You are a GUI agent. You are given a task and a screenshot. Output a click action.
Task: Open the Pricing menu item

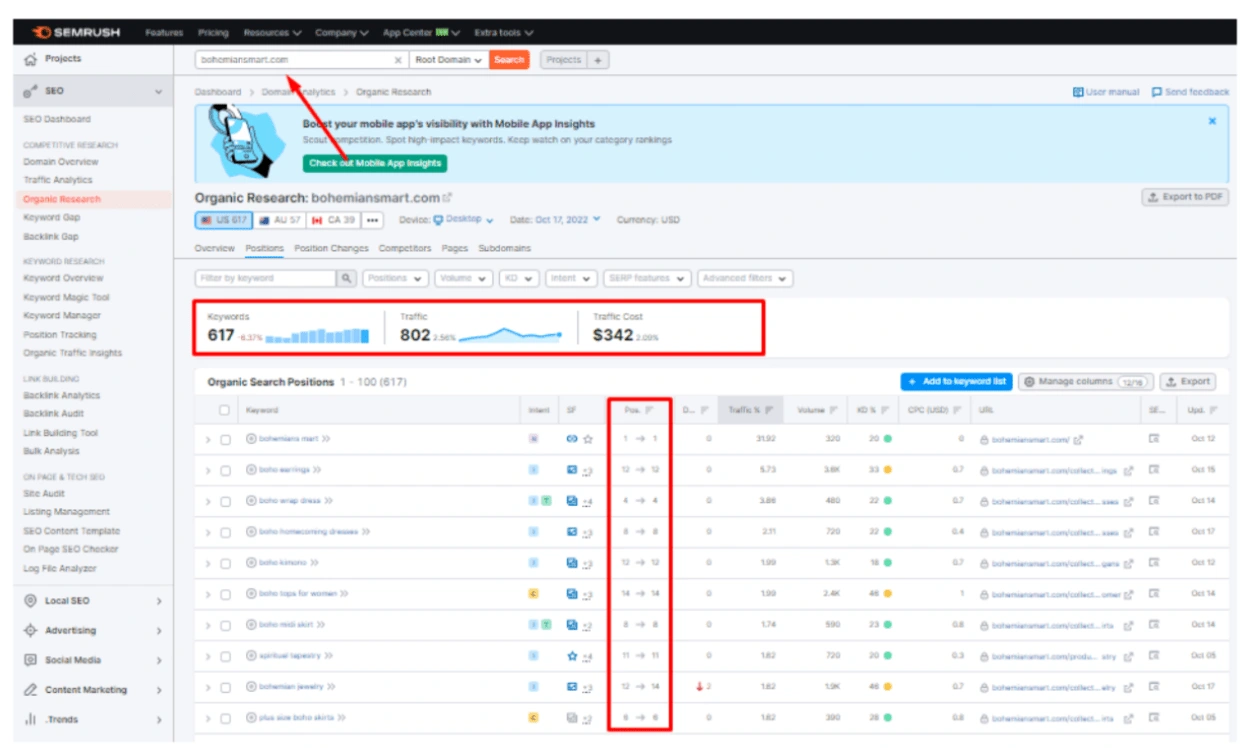pos(213,32)
